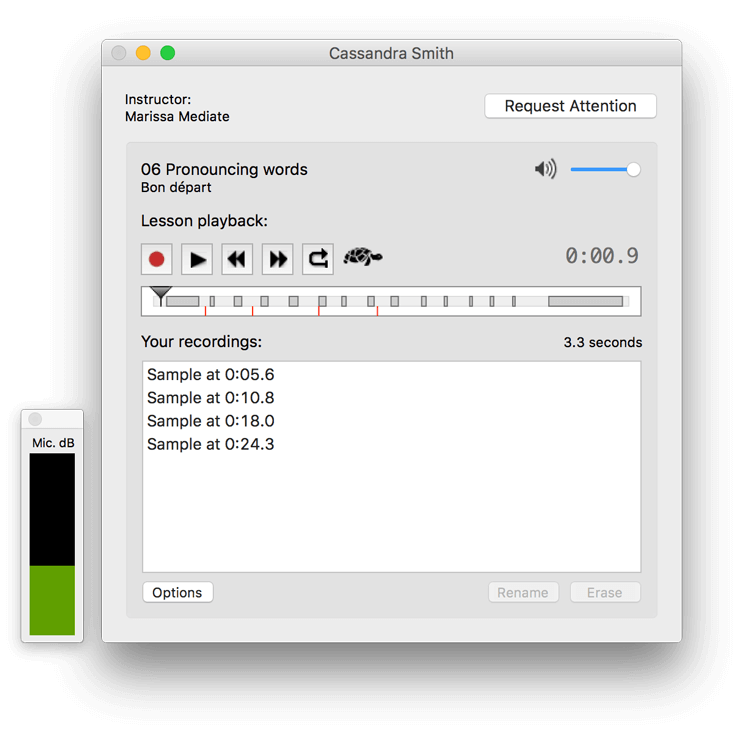Image resolution: width=750 pixels, height=740 pixels.
Task: Click the 0:00.9 time display
Action: (x=602, y=256)
